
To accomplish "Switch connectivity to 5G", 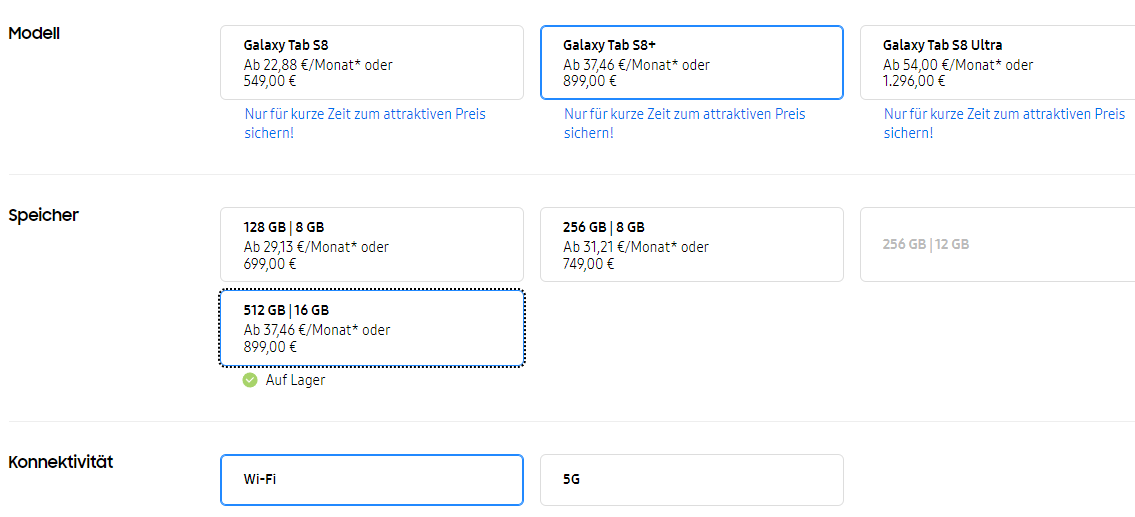I will 692,479.
